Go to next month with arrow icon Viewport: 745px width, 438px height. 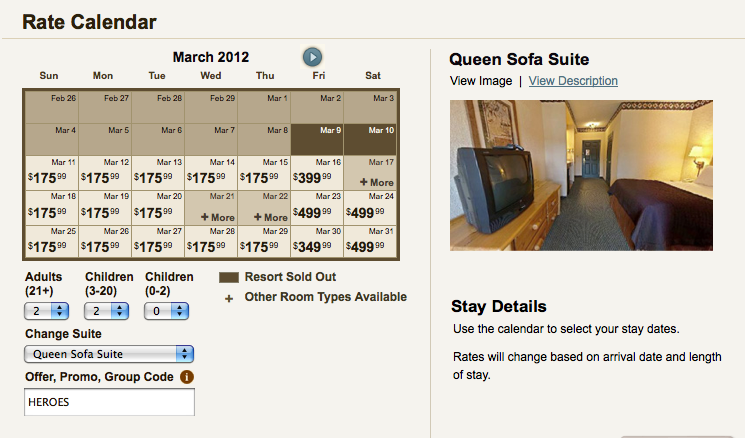tap(312, 57)
